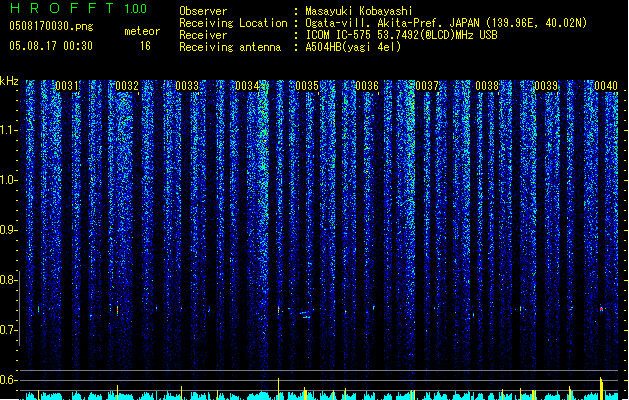Click the 0.6 kHz axis tick label
This screenshot has width=629, height=400.
(x=8, y=380)
